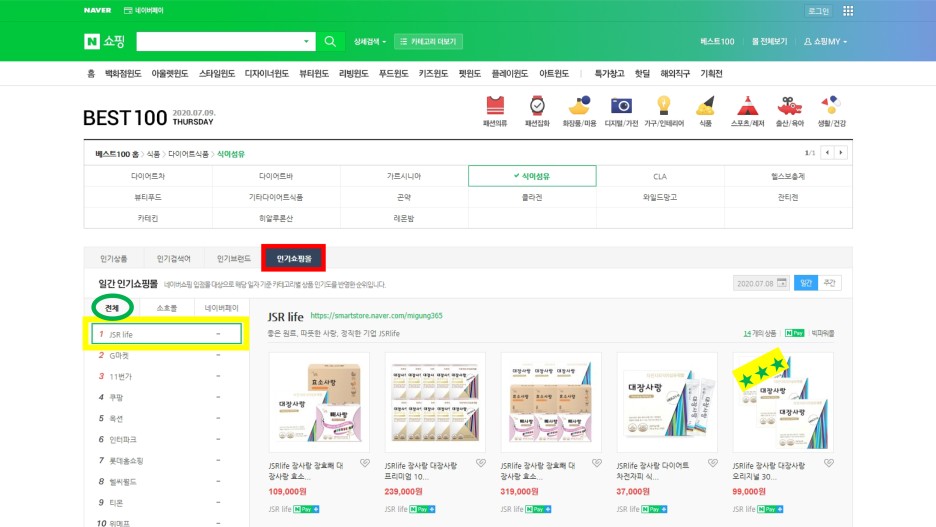Select the 히알루론산 subcategory
Screen dimensions: 936x527
coord(276,218)
